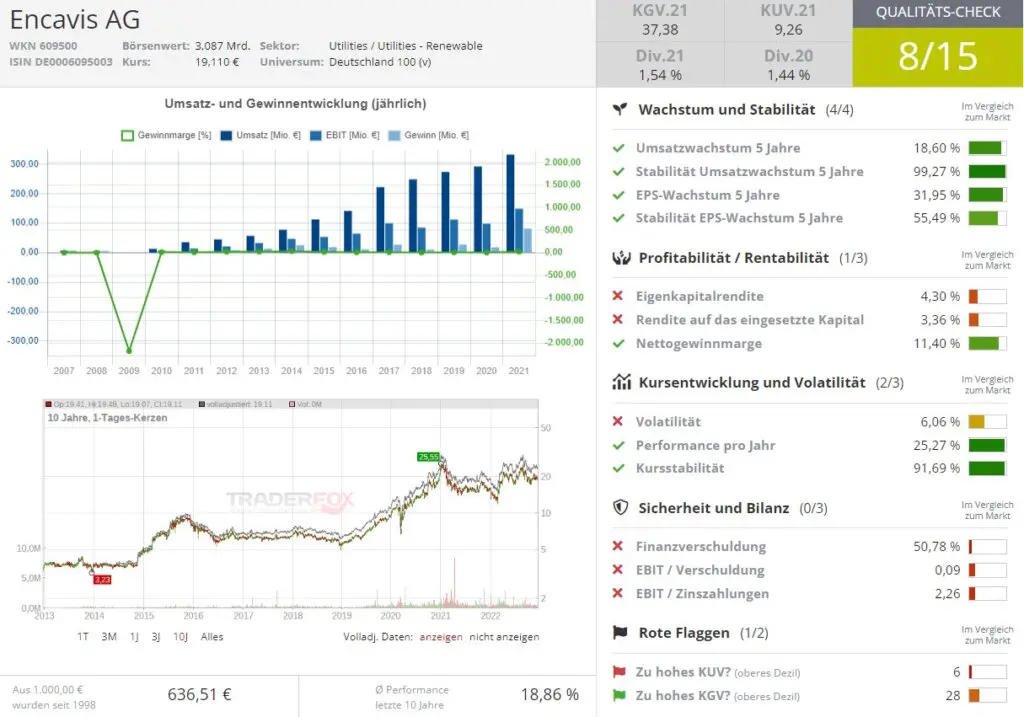
Task: Hide adjusted data via nicht anzeigen
Action: tap(504, 637)
